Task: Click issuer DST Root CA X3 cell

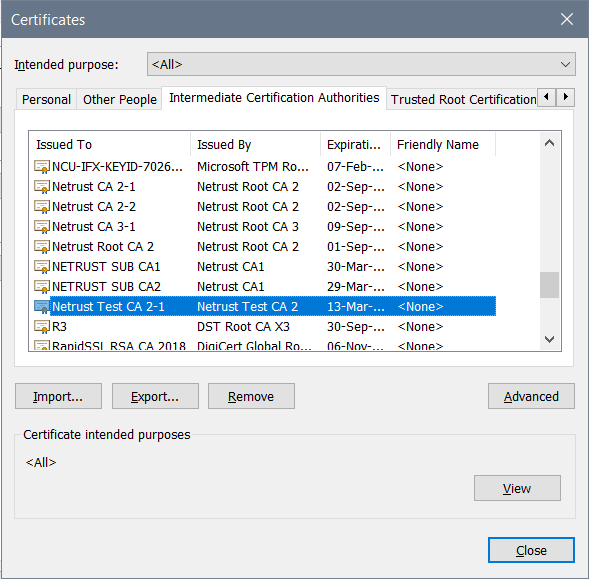Action: click(x=243, y=327)
